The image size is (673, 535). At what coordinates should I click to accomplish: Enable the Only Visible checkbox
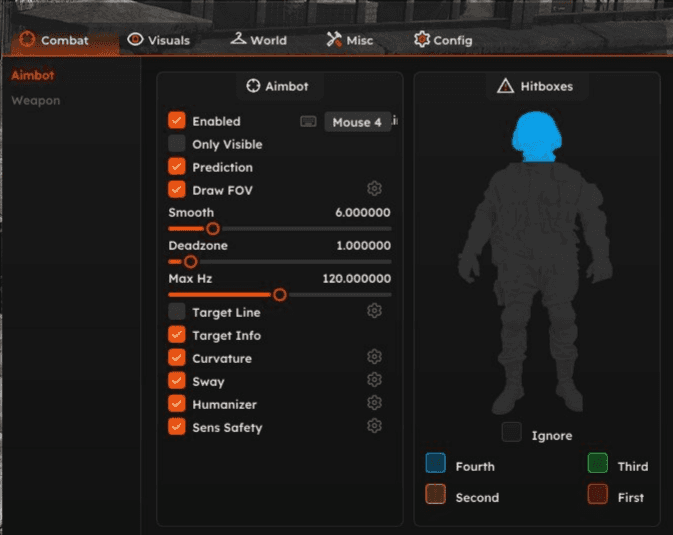pos(176,144)
